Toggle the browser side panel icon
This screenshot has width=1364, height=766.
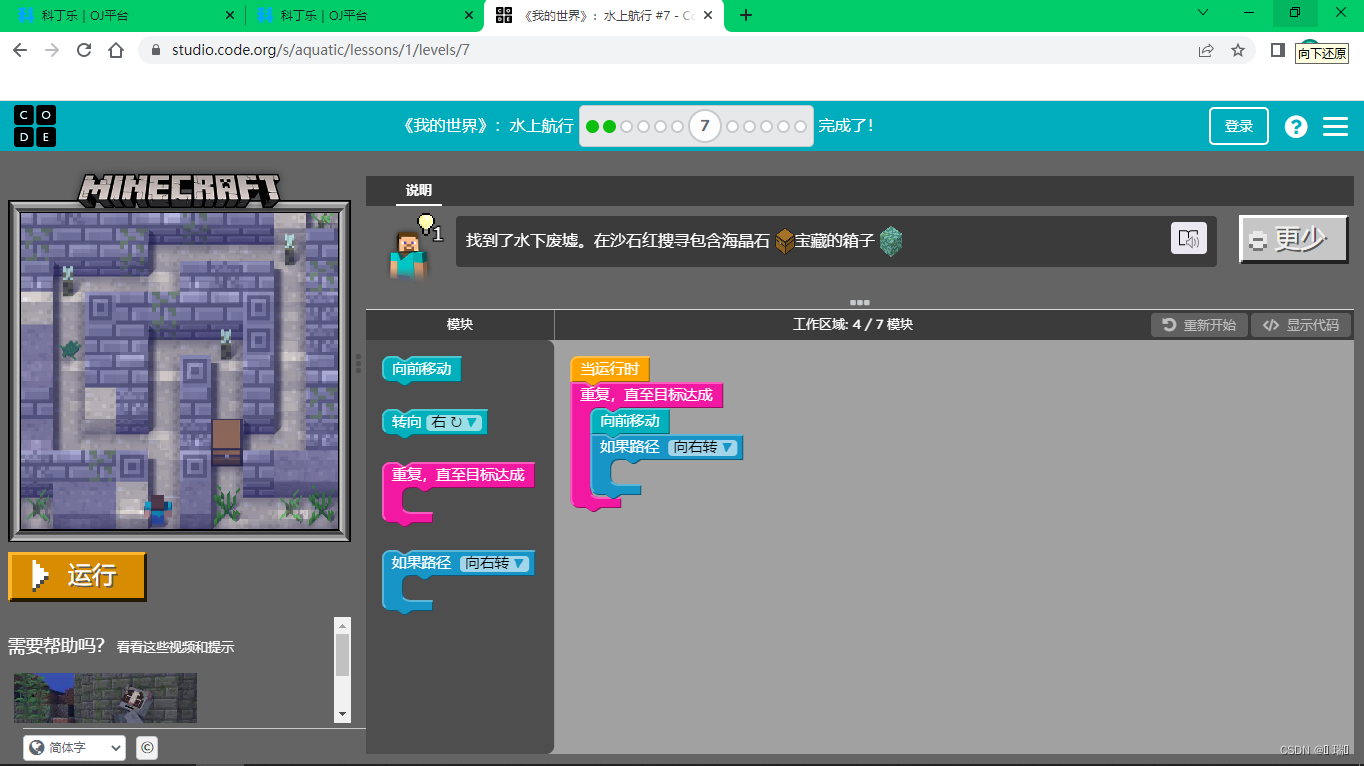pyautogui.click(x=1277, y=50)
